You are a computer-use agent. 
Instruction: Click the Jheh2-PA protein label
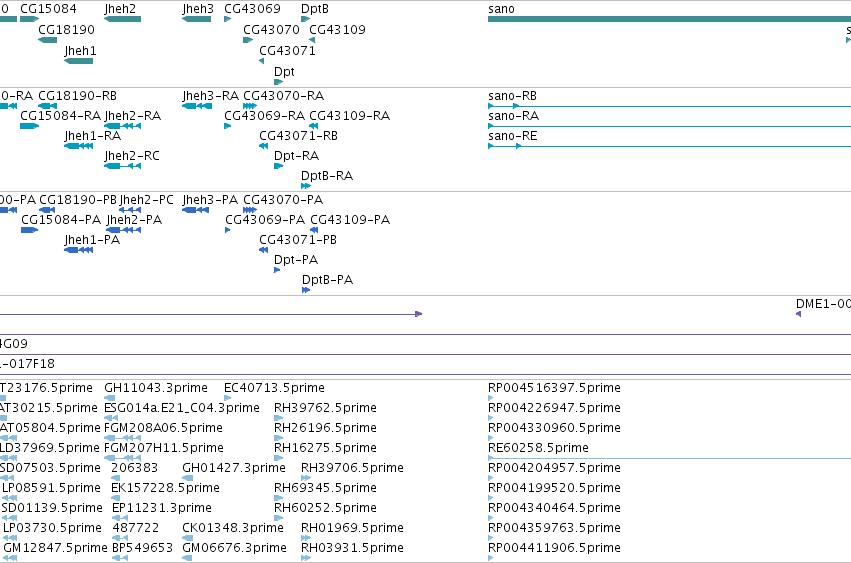[x=134, y=220]
